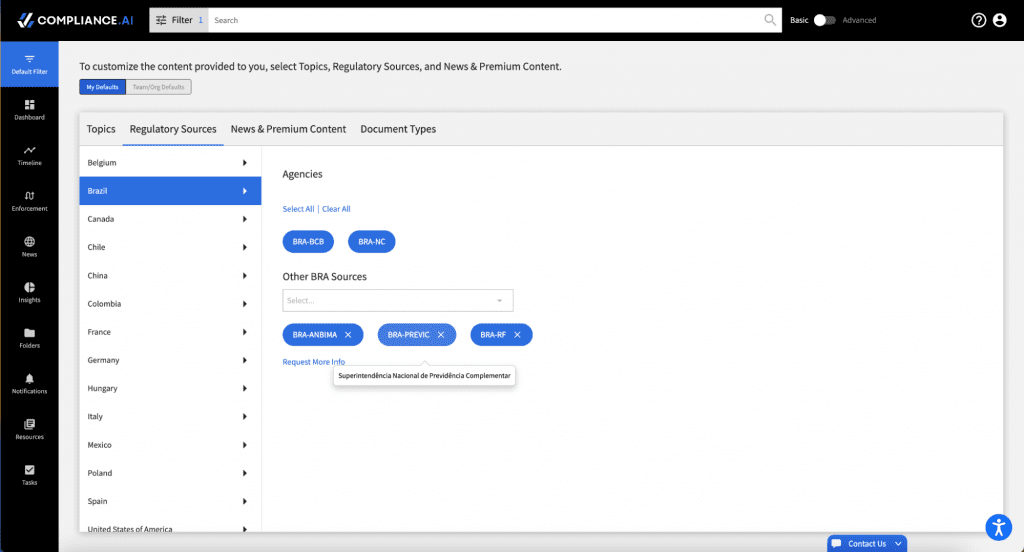
Task: Select Team/Org Defaults option
Action: (159, 87)
